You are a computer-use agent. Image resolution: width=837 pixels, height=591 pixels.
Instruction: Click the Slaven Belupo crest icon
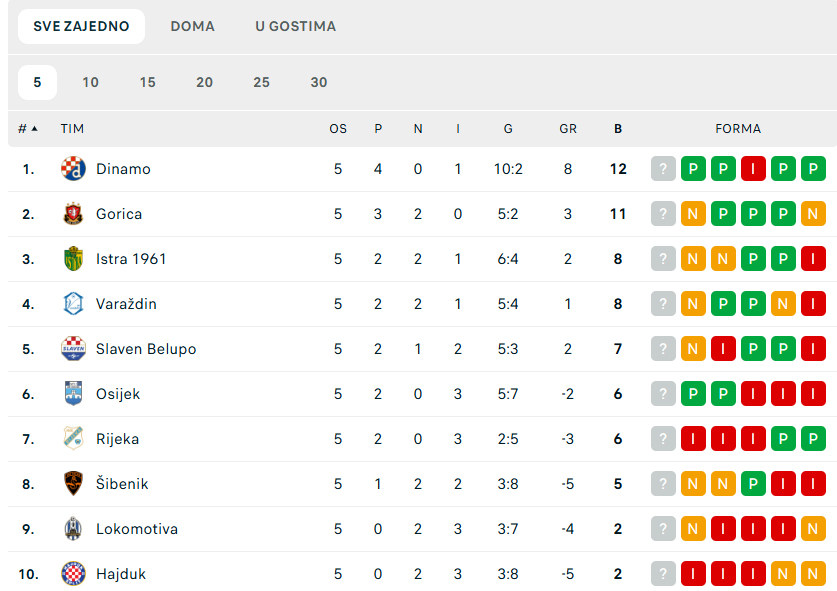tap(73, 349)
